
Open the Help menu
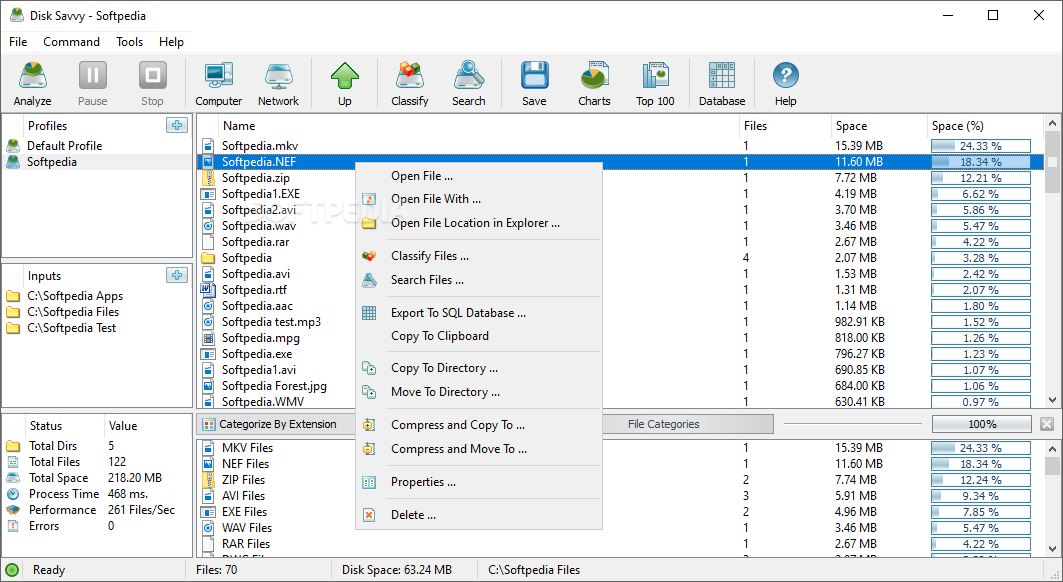172,41
